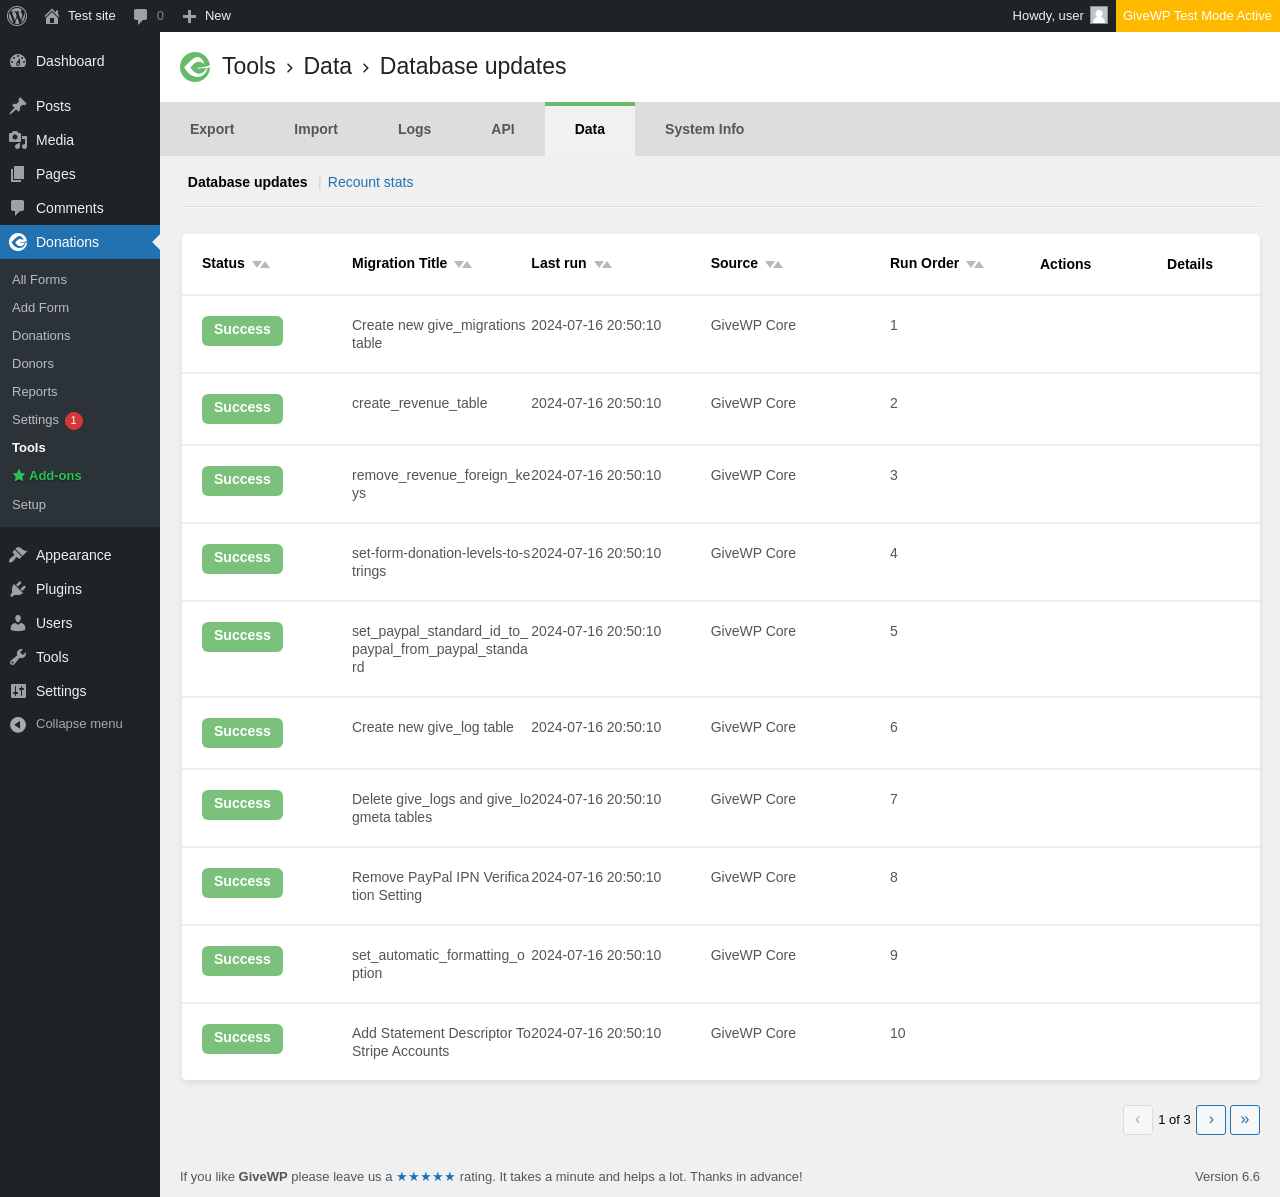The width and height of the screenshot is (1280, 1197).
Task: Go to the next page of migrations
Action: pos(1211,1119)
